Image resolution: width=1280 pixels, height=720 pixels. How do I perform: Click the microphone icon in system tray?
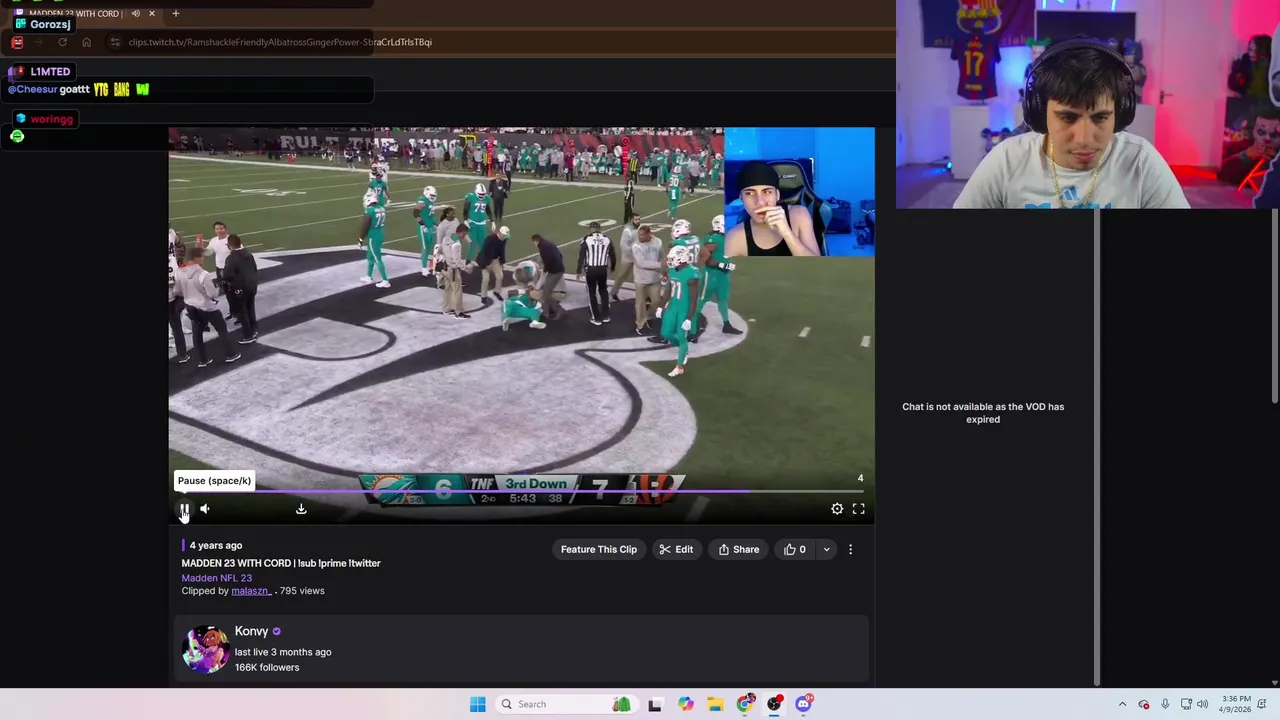pos(1165,704)
